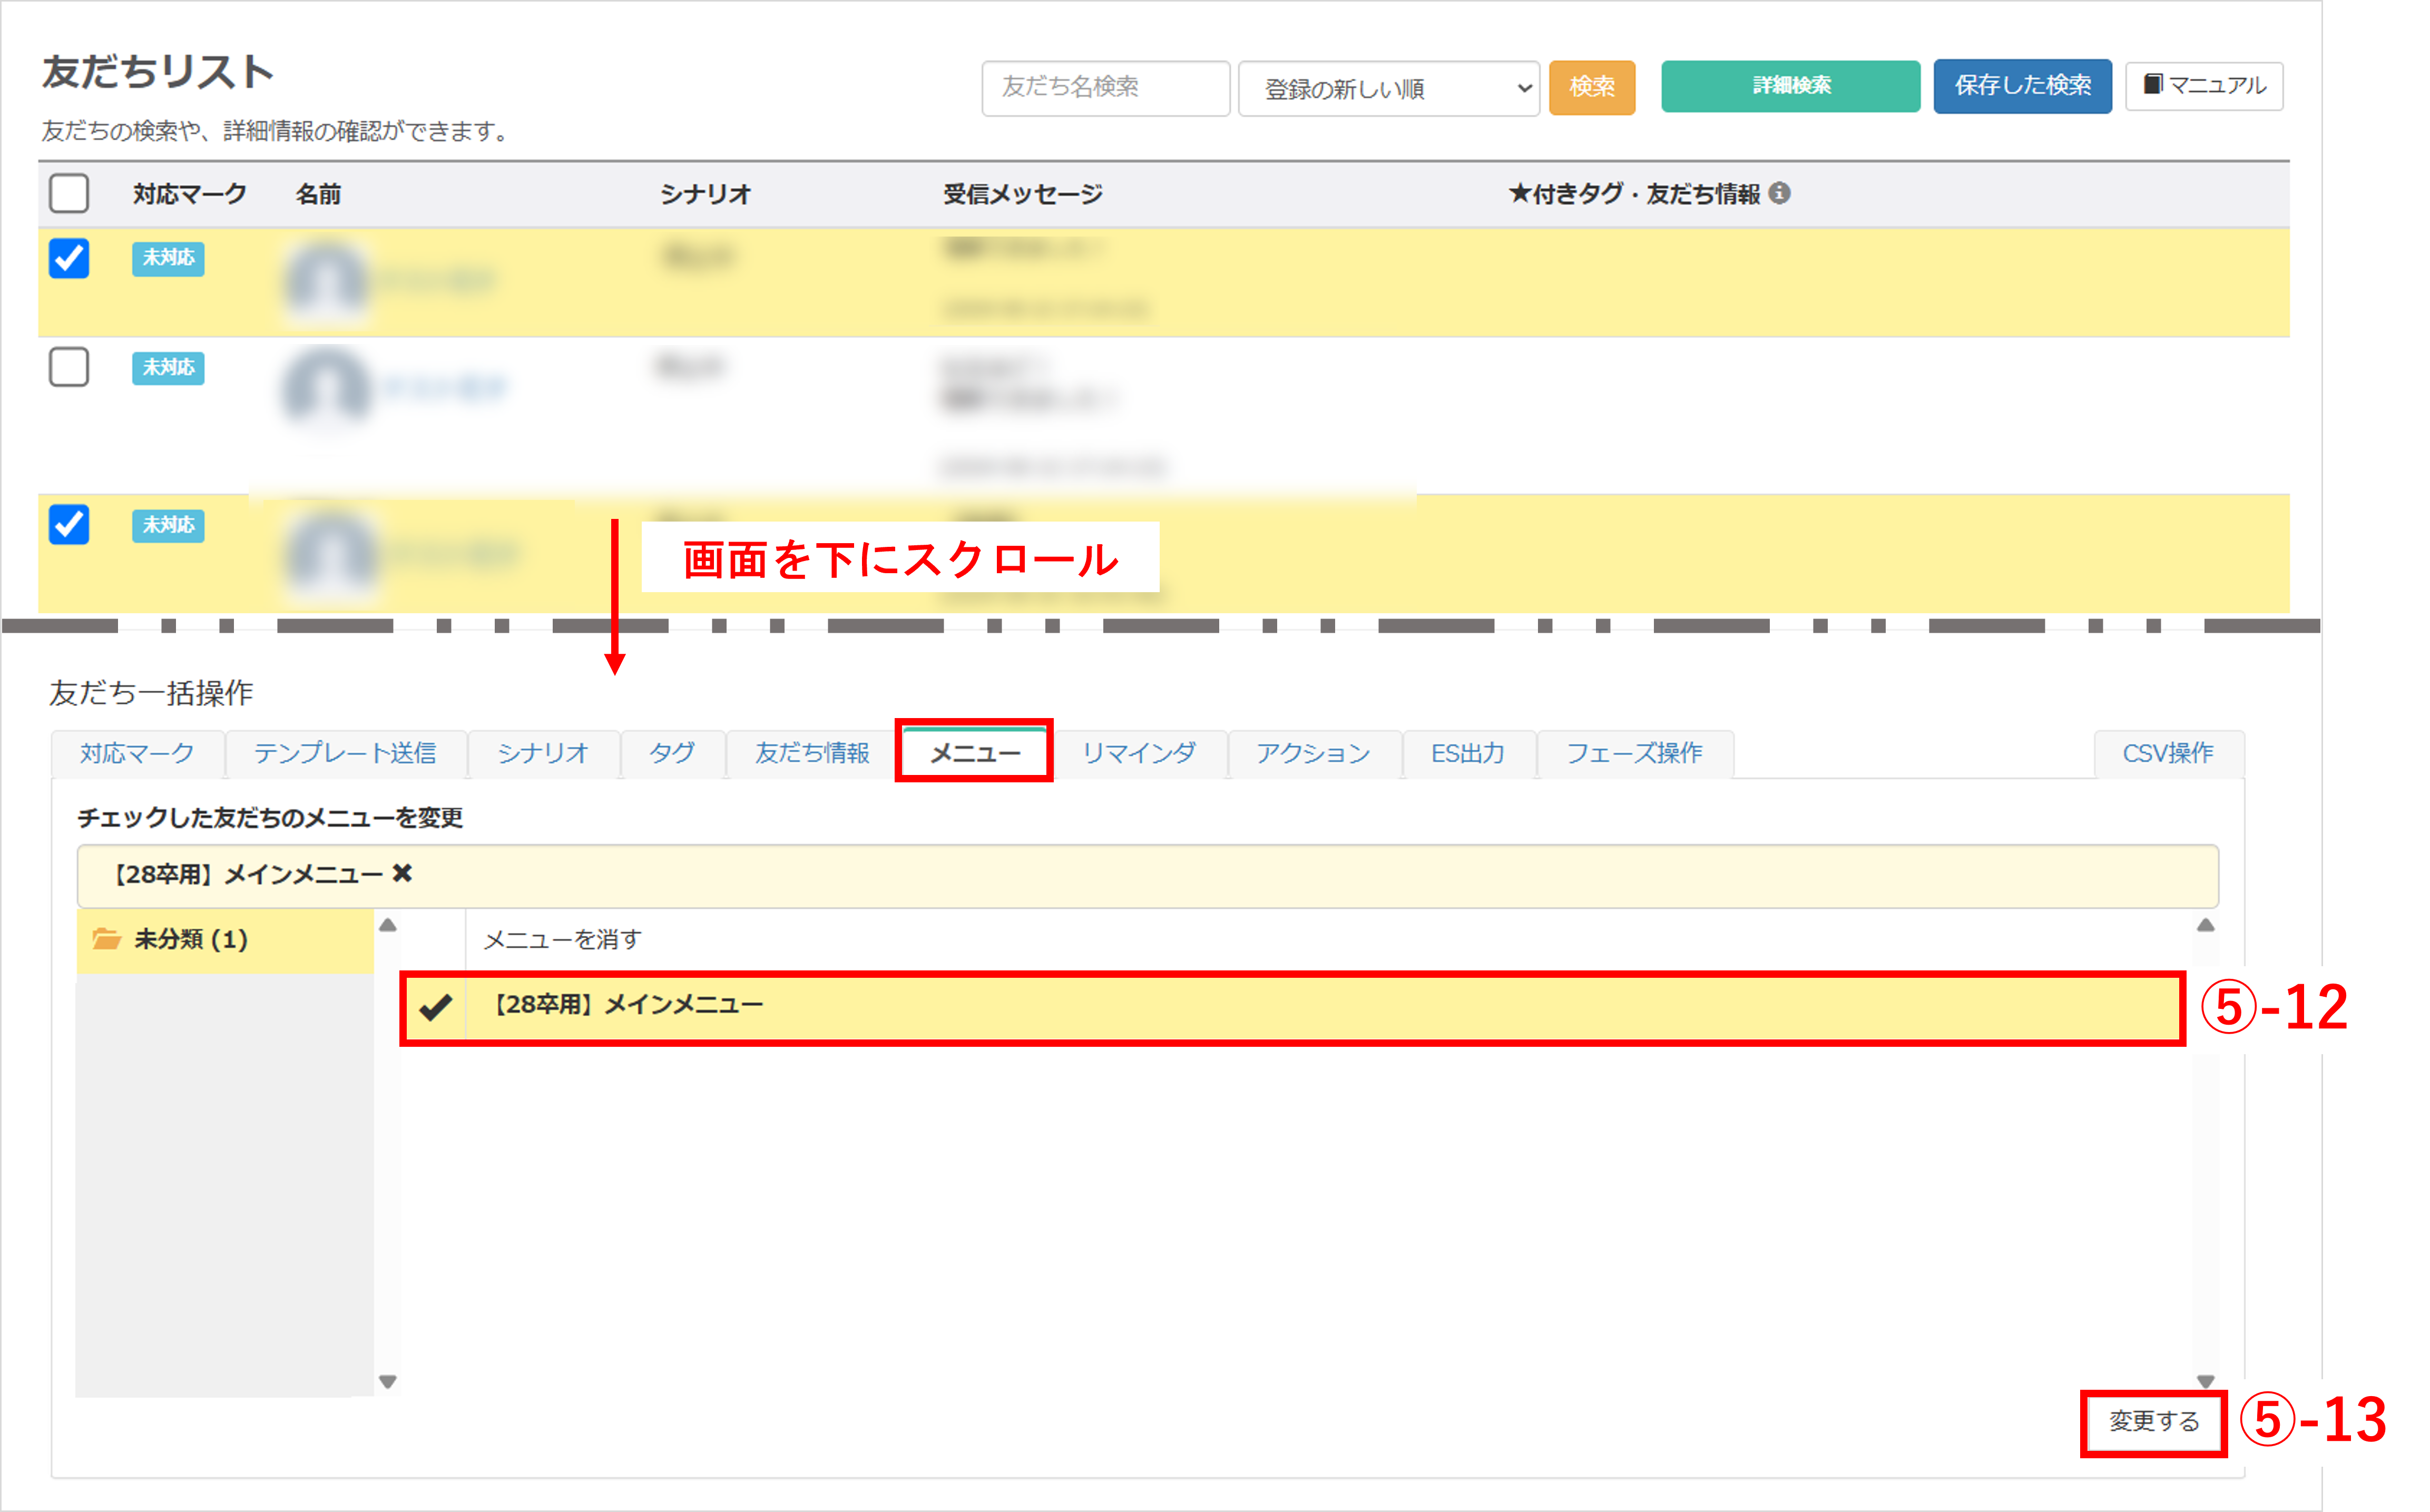Uncheck the first friend's checkbox
Screen dimensions: 2430x1512
tap(69, 259)
